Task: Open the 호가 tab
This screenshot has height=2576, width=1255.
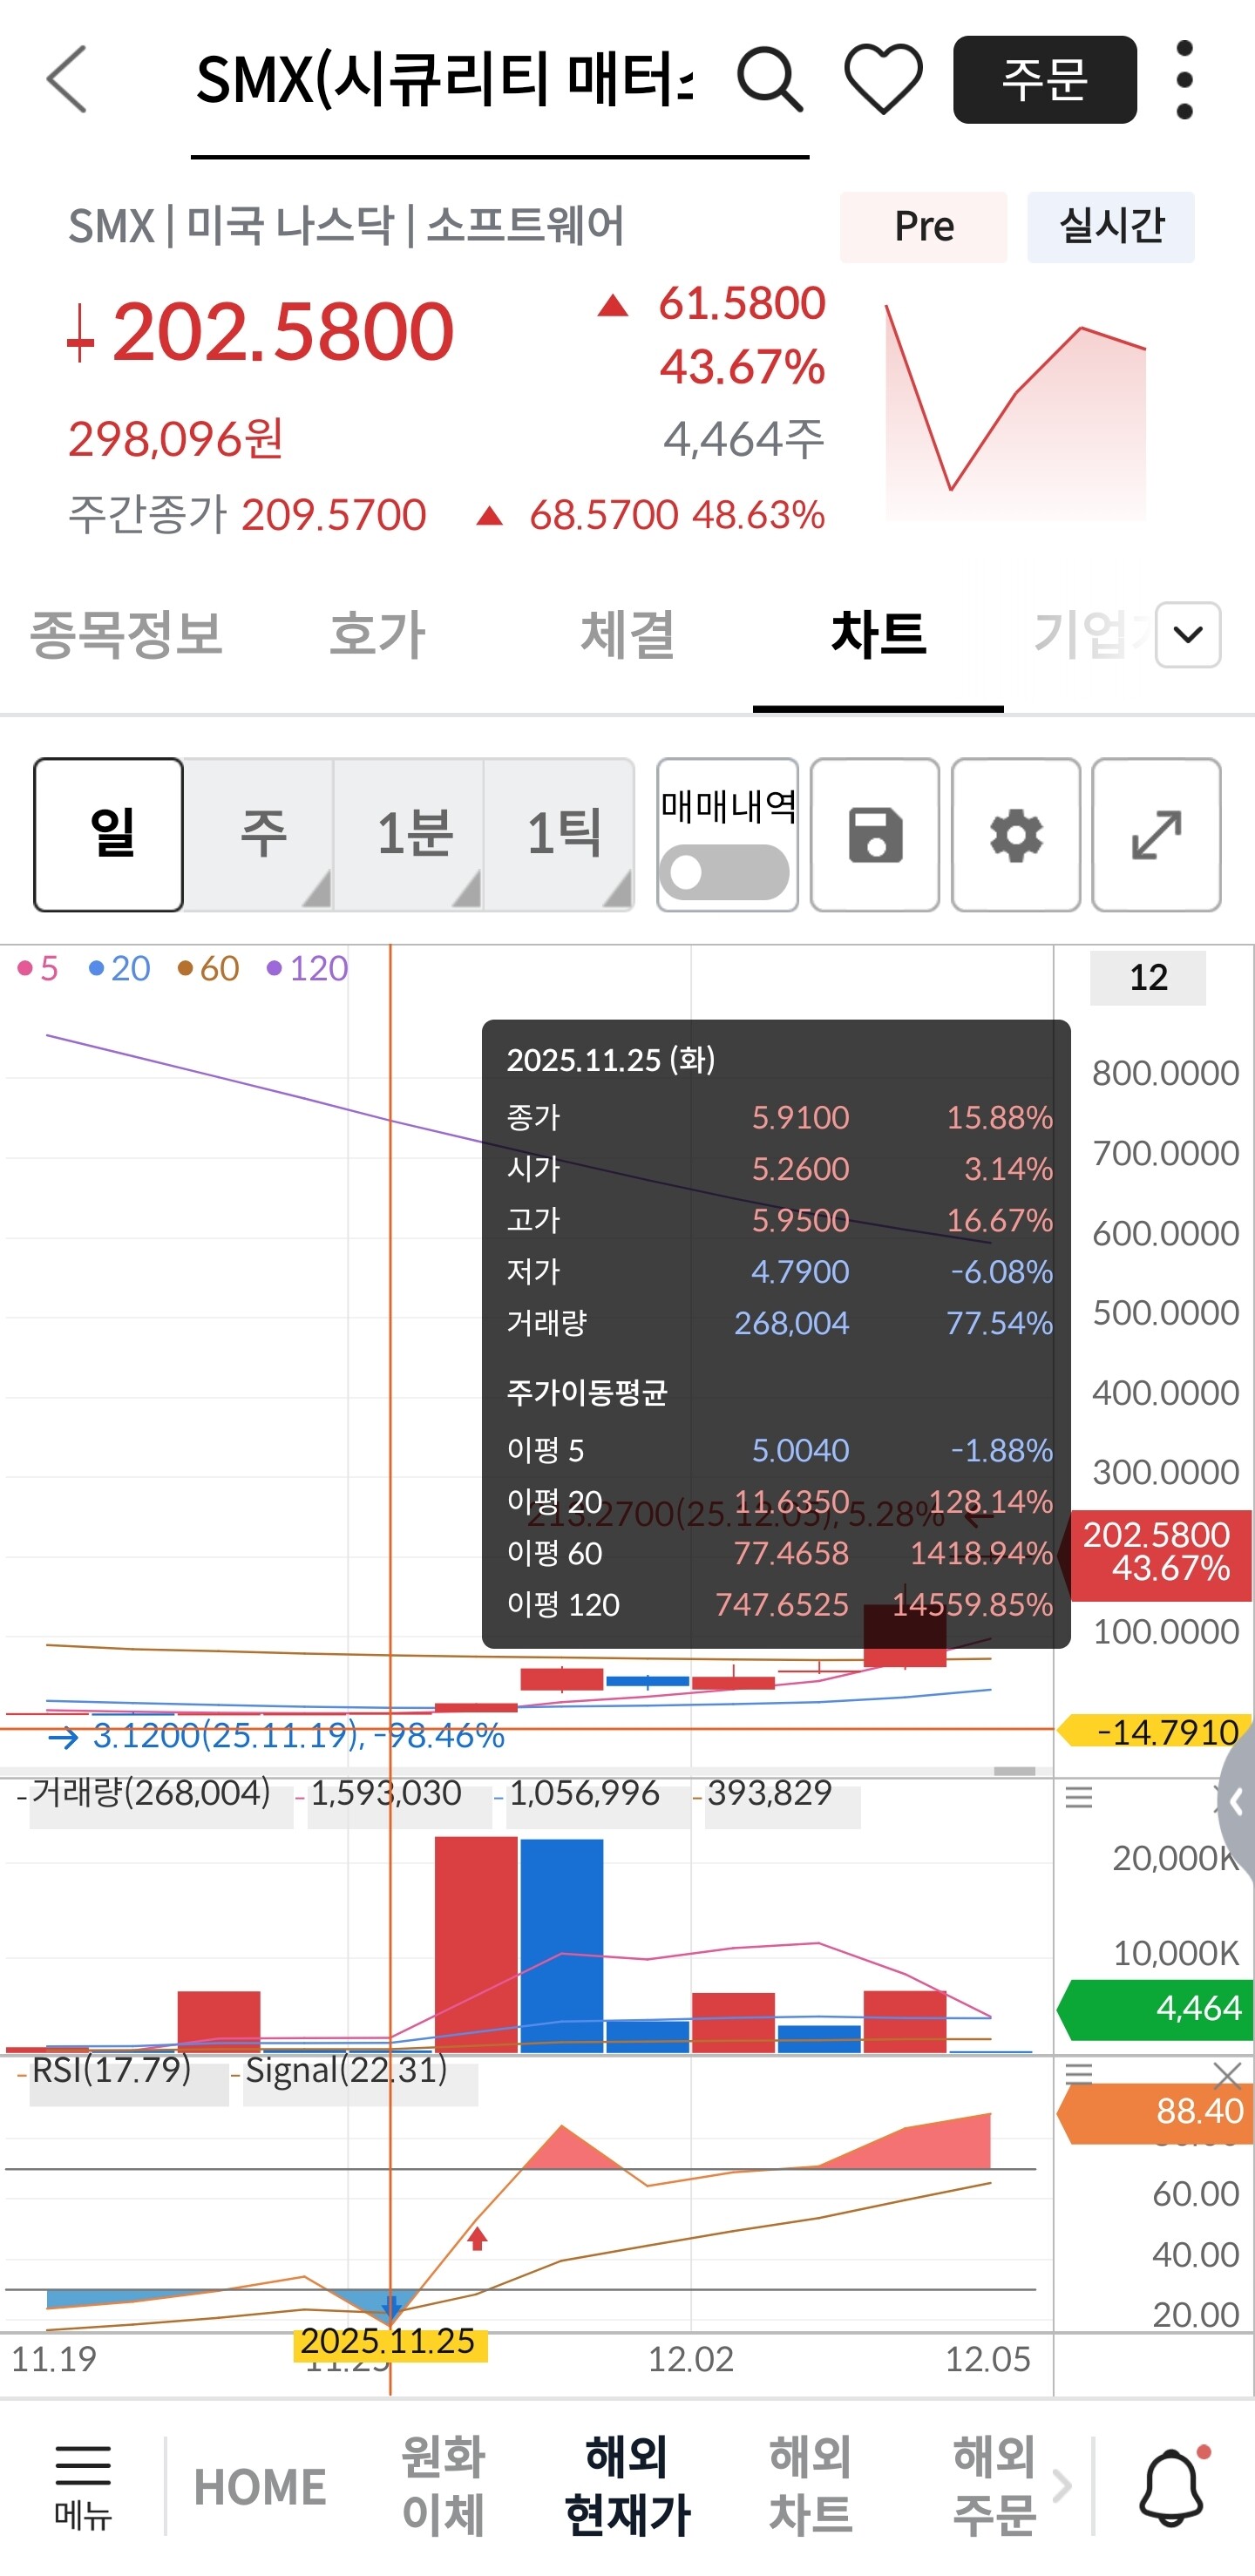Action: 377,634
